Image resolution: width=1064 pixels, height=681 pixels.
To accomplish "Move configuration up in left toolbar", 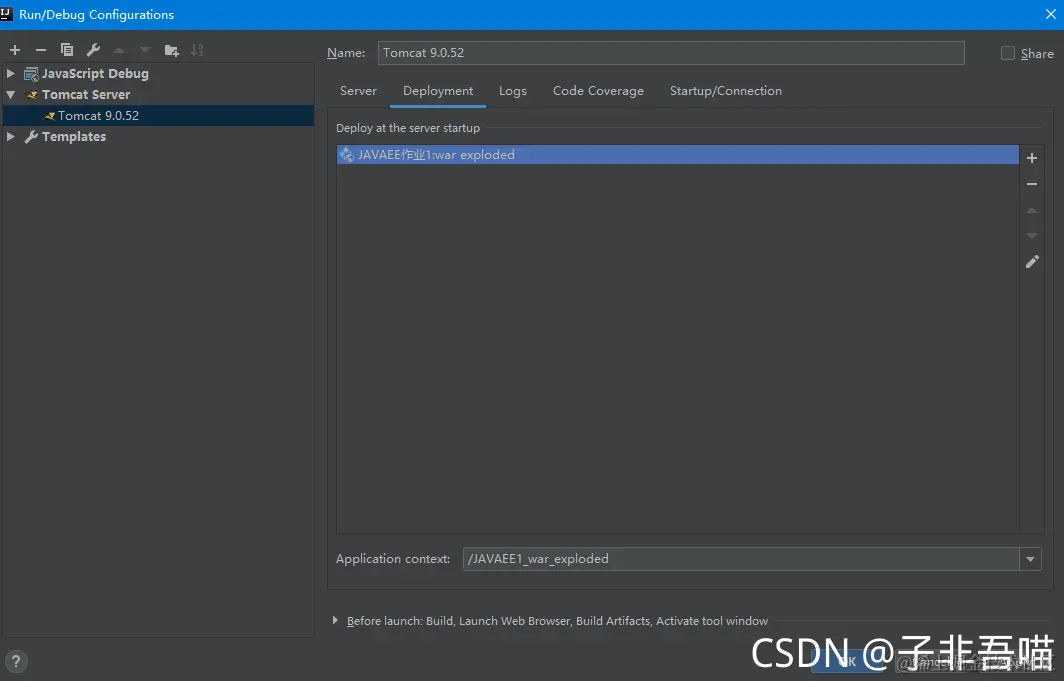I will pyautogui.click(x=119, y=50).
